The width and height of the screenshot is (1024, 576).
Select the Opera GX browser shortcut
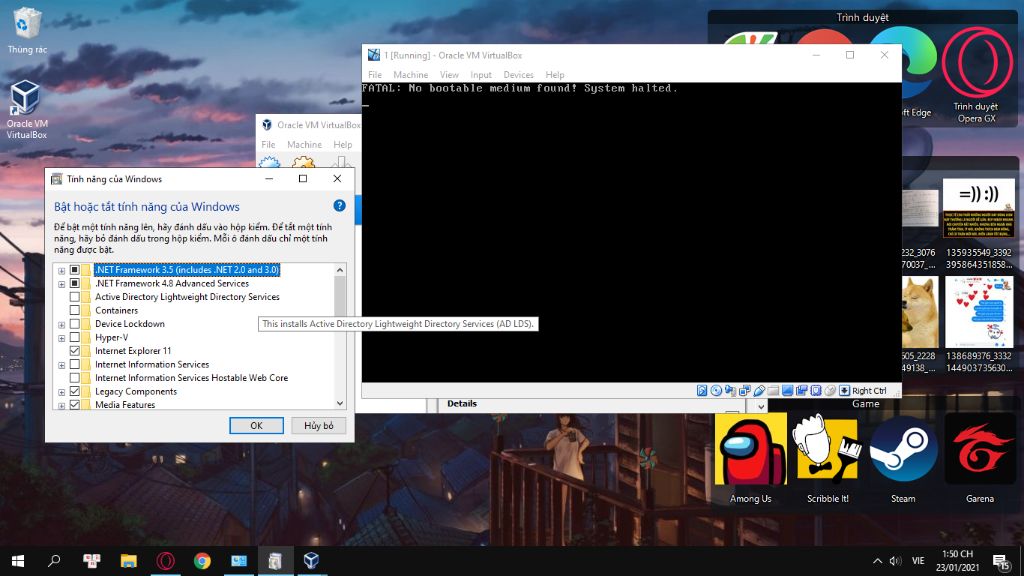tap(976, 75)
